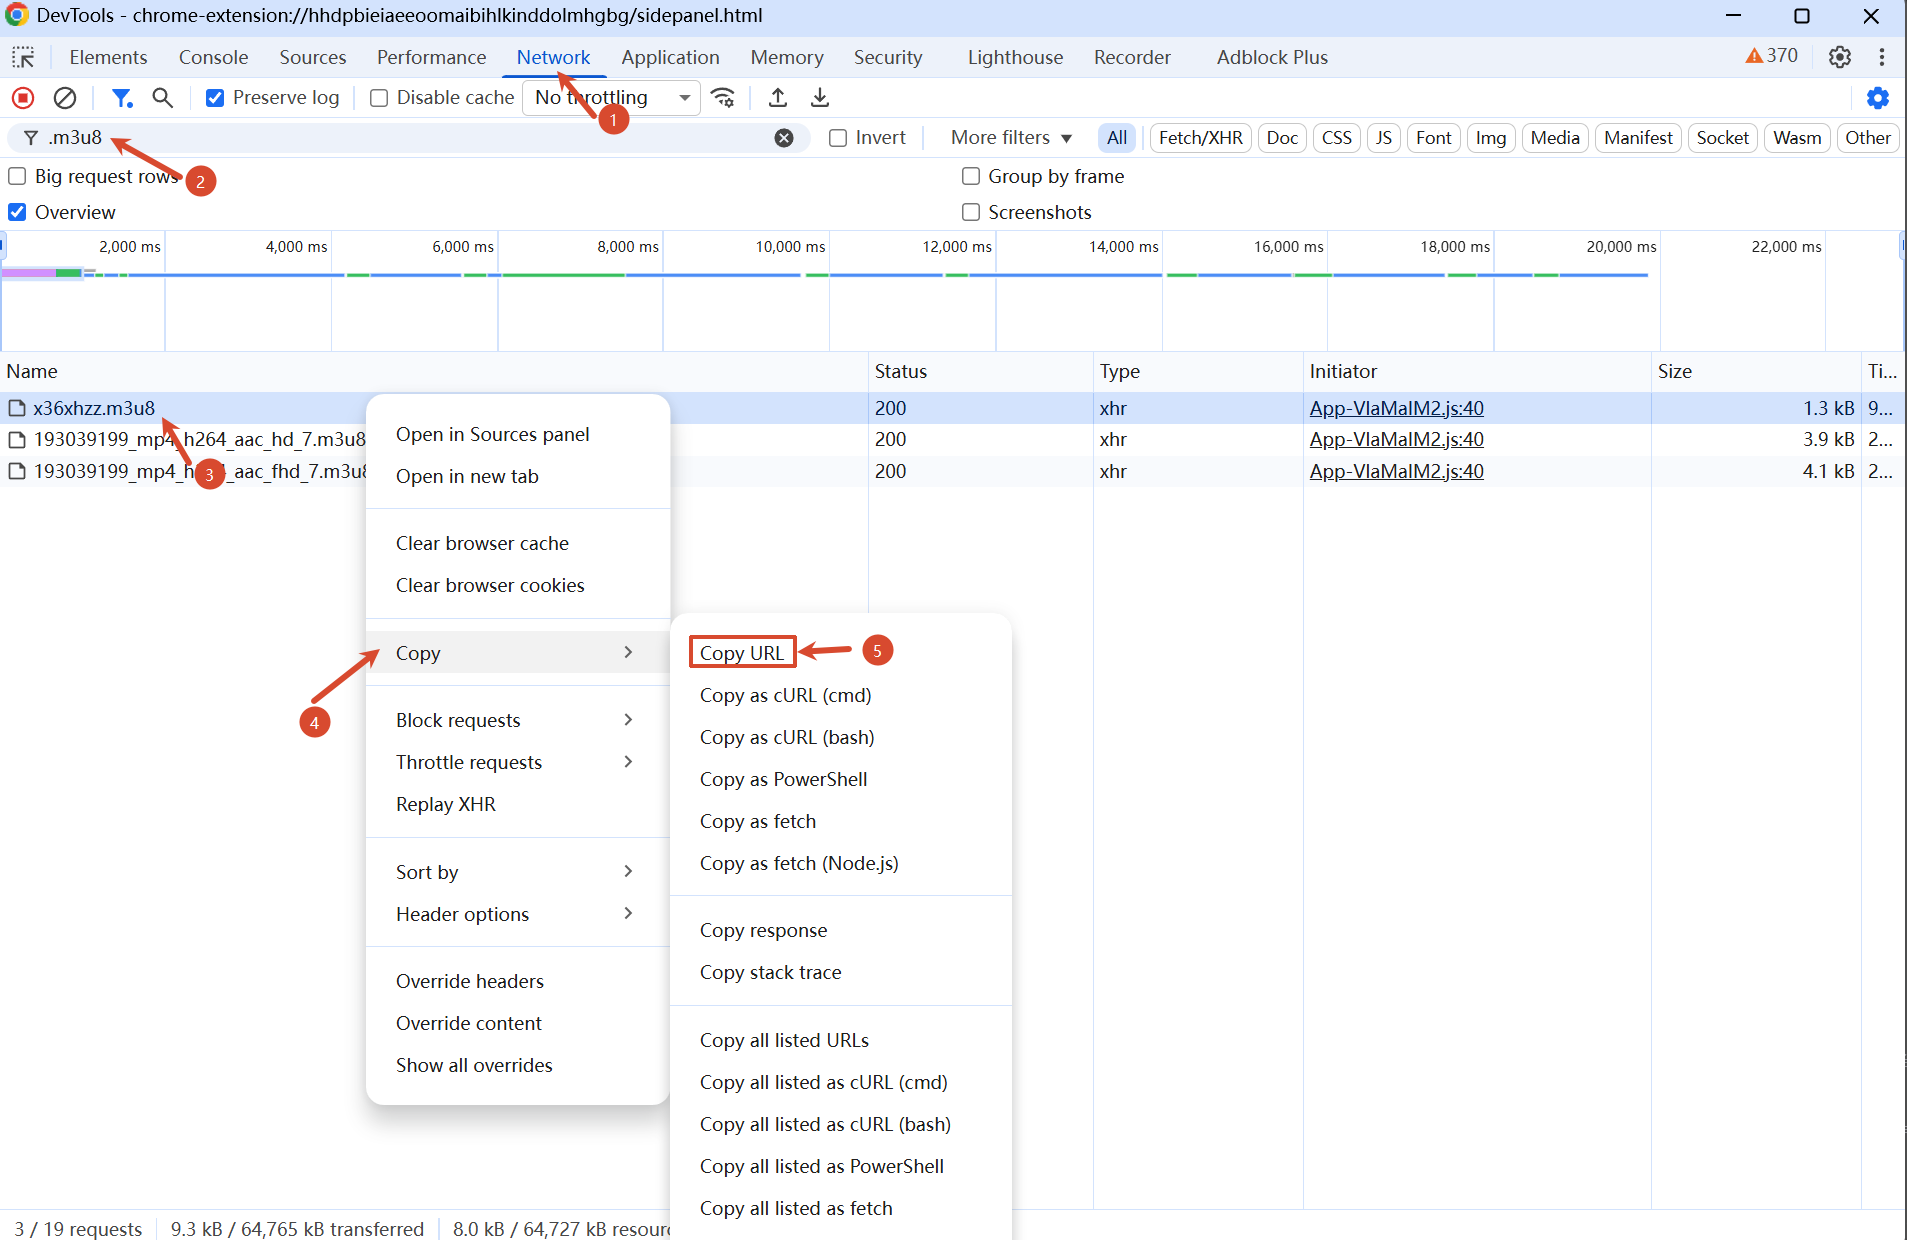Click the Size column header
This screenshot has height=1240, width=1907.
tap(1755, 371)
